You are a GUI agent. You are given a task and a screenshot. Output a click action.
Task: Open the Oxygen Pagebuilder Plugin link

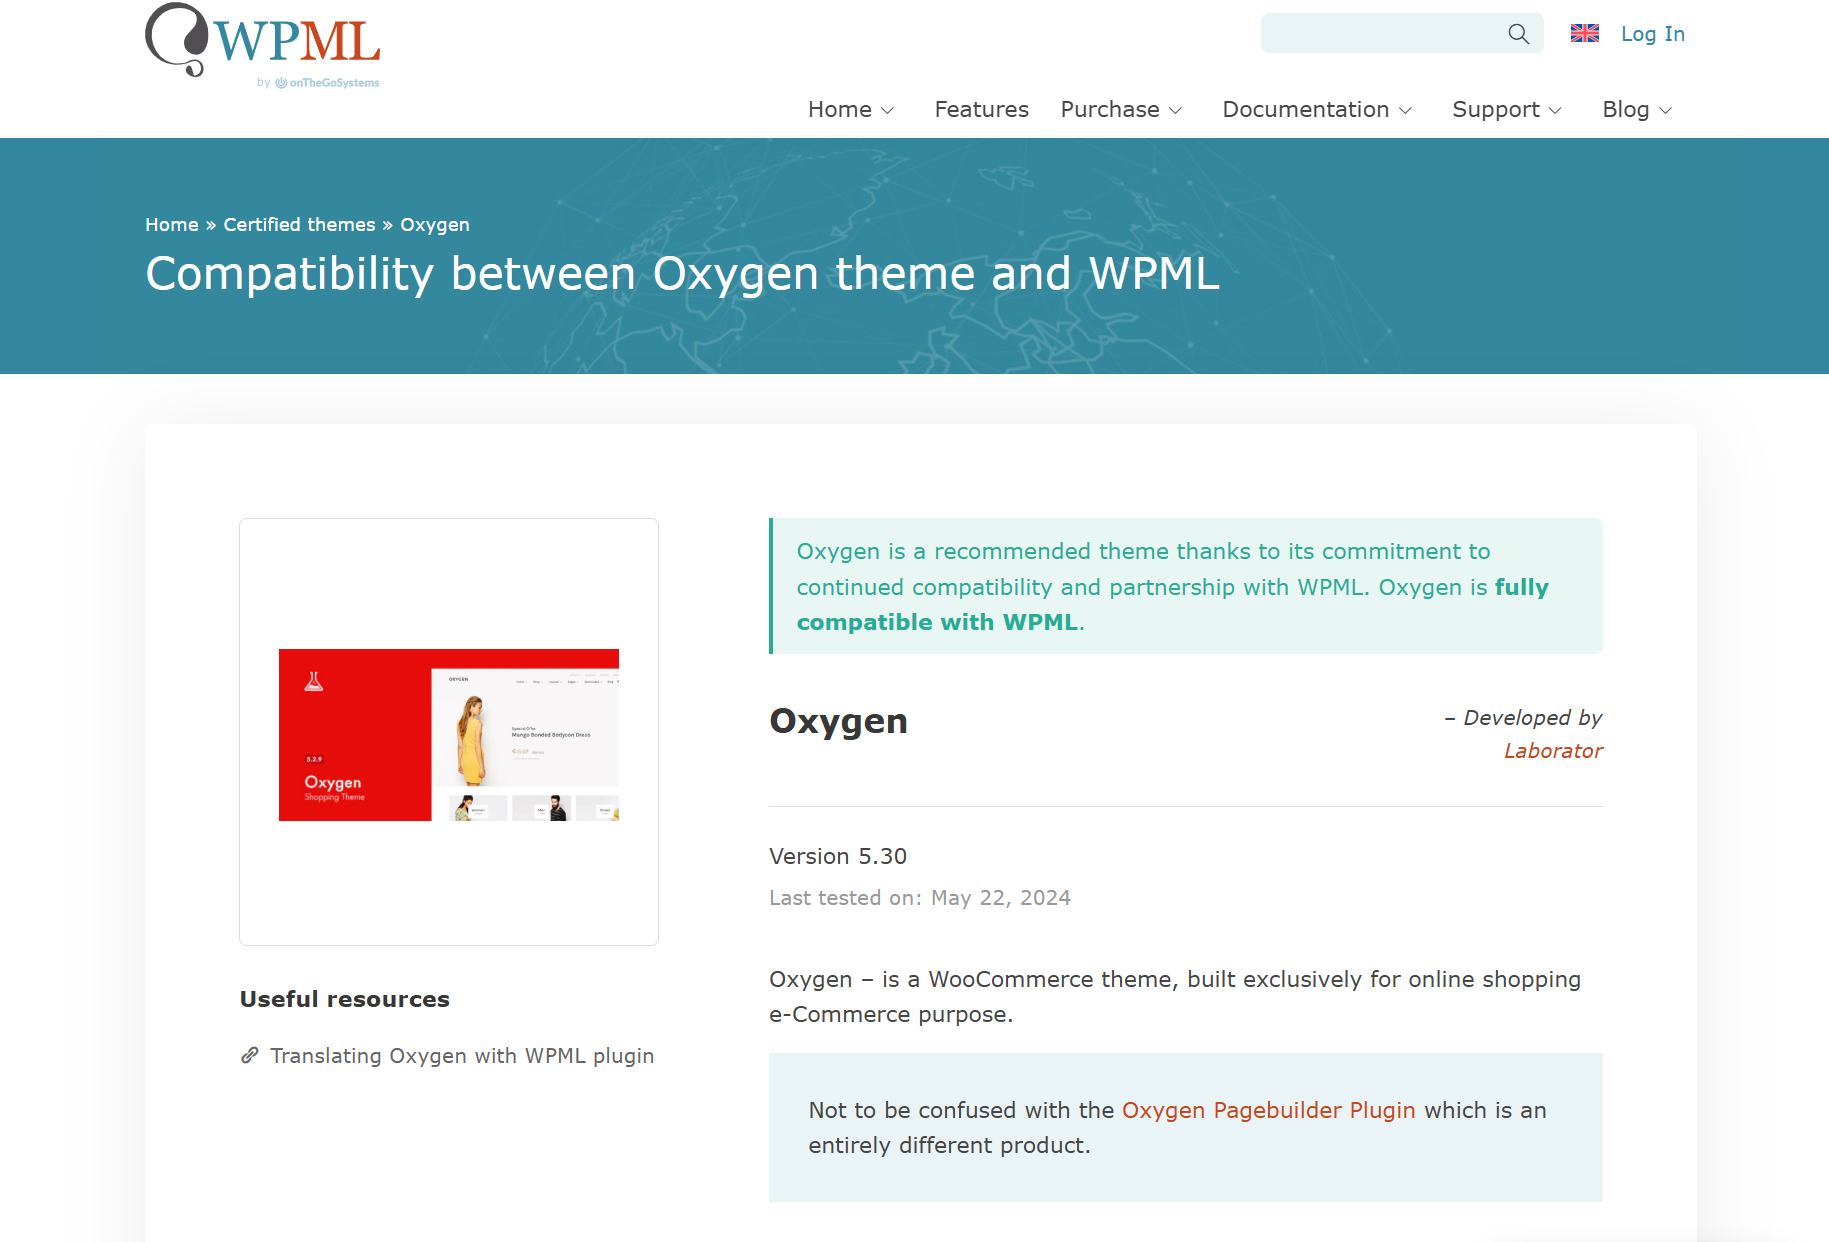pos(1268,1110)
